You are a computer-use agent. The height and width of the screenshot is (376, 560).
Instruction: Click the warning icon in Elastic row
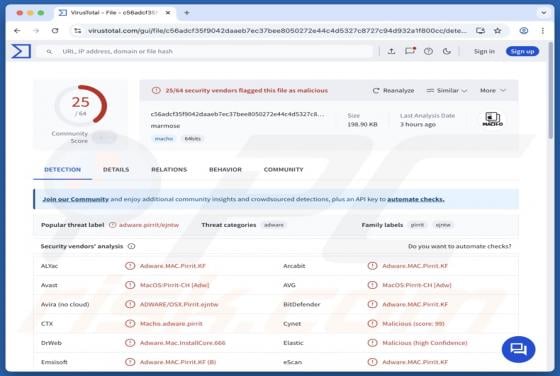(x=372, y=343)
